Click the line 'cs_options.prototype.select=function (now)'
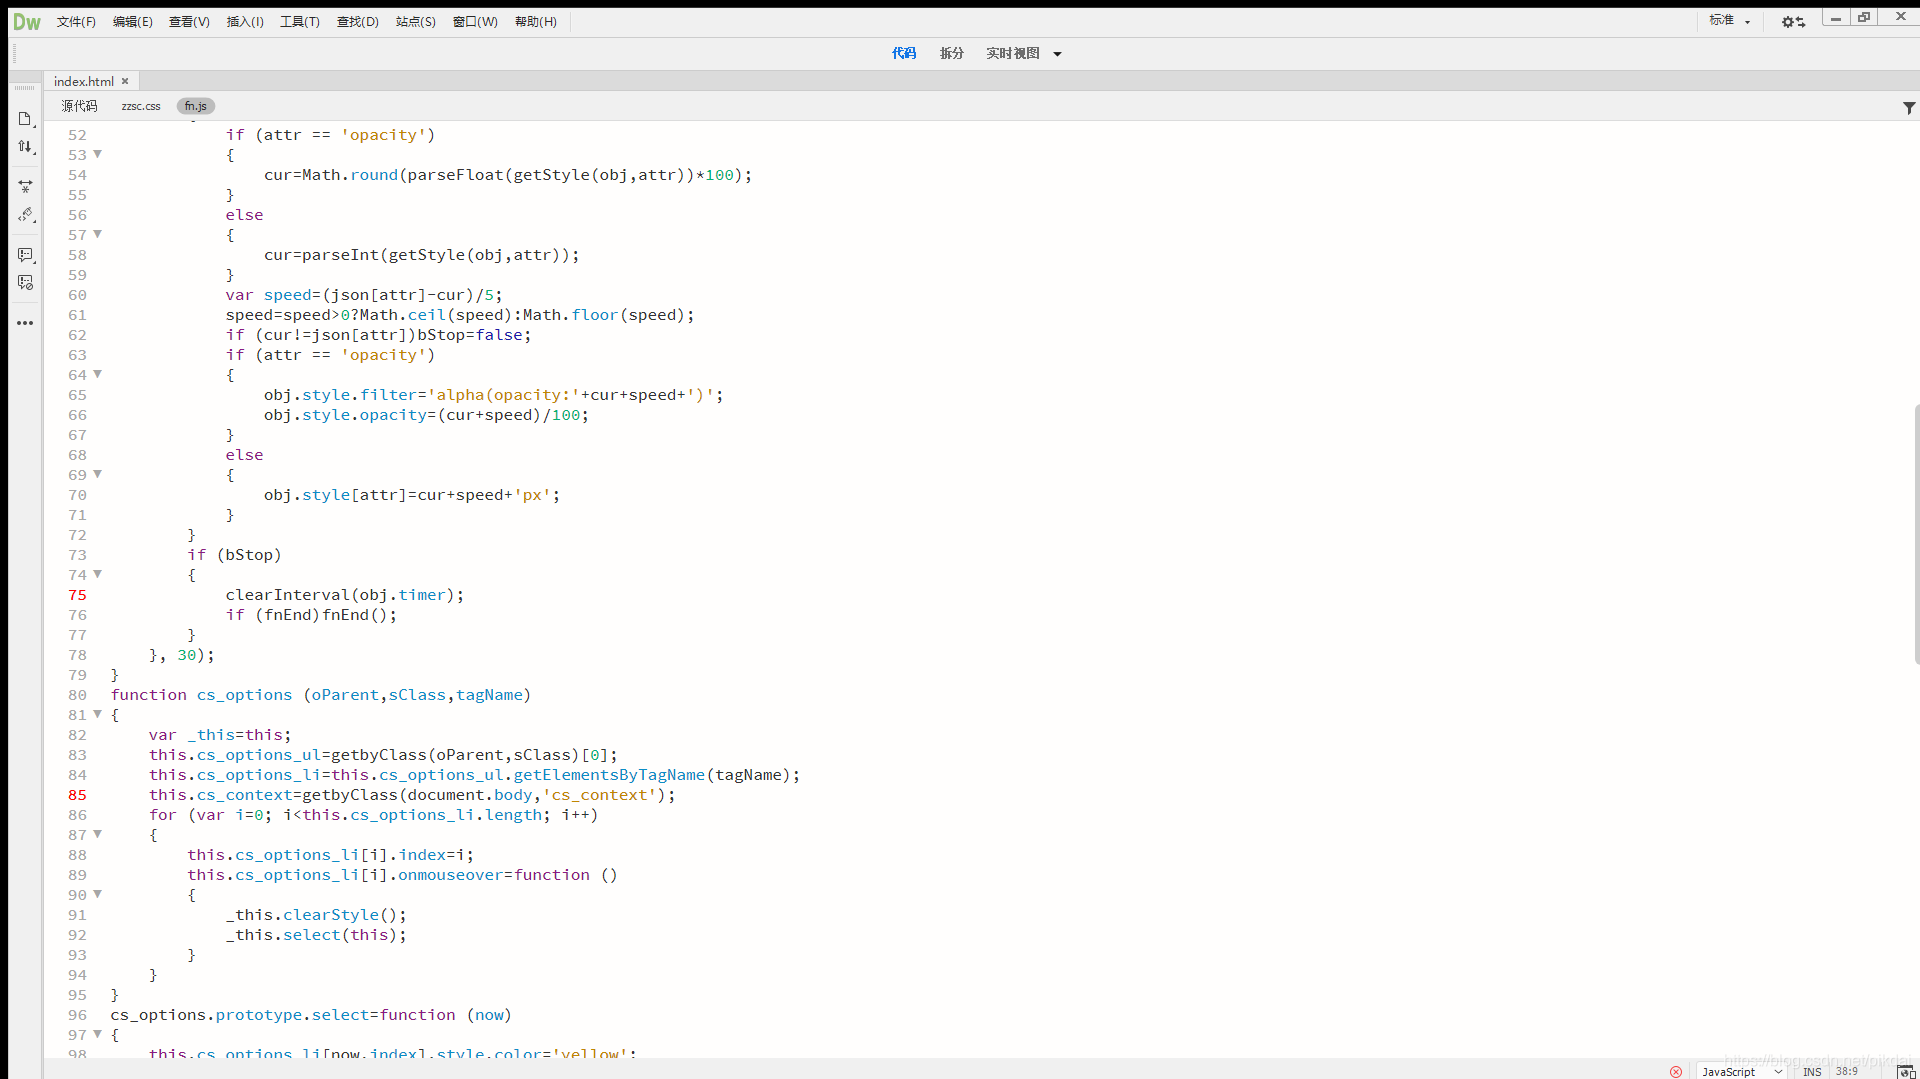The image size is (1920, 1079). point(311,1015)
